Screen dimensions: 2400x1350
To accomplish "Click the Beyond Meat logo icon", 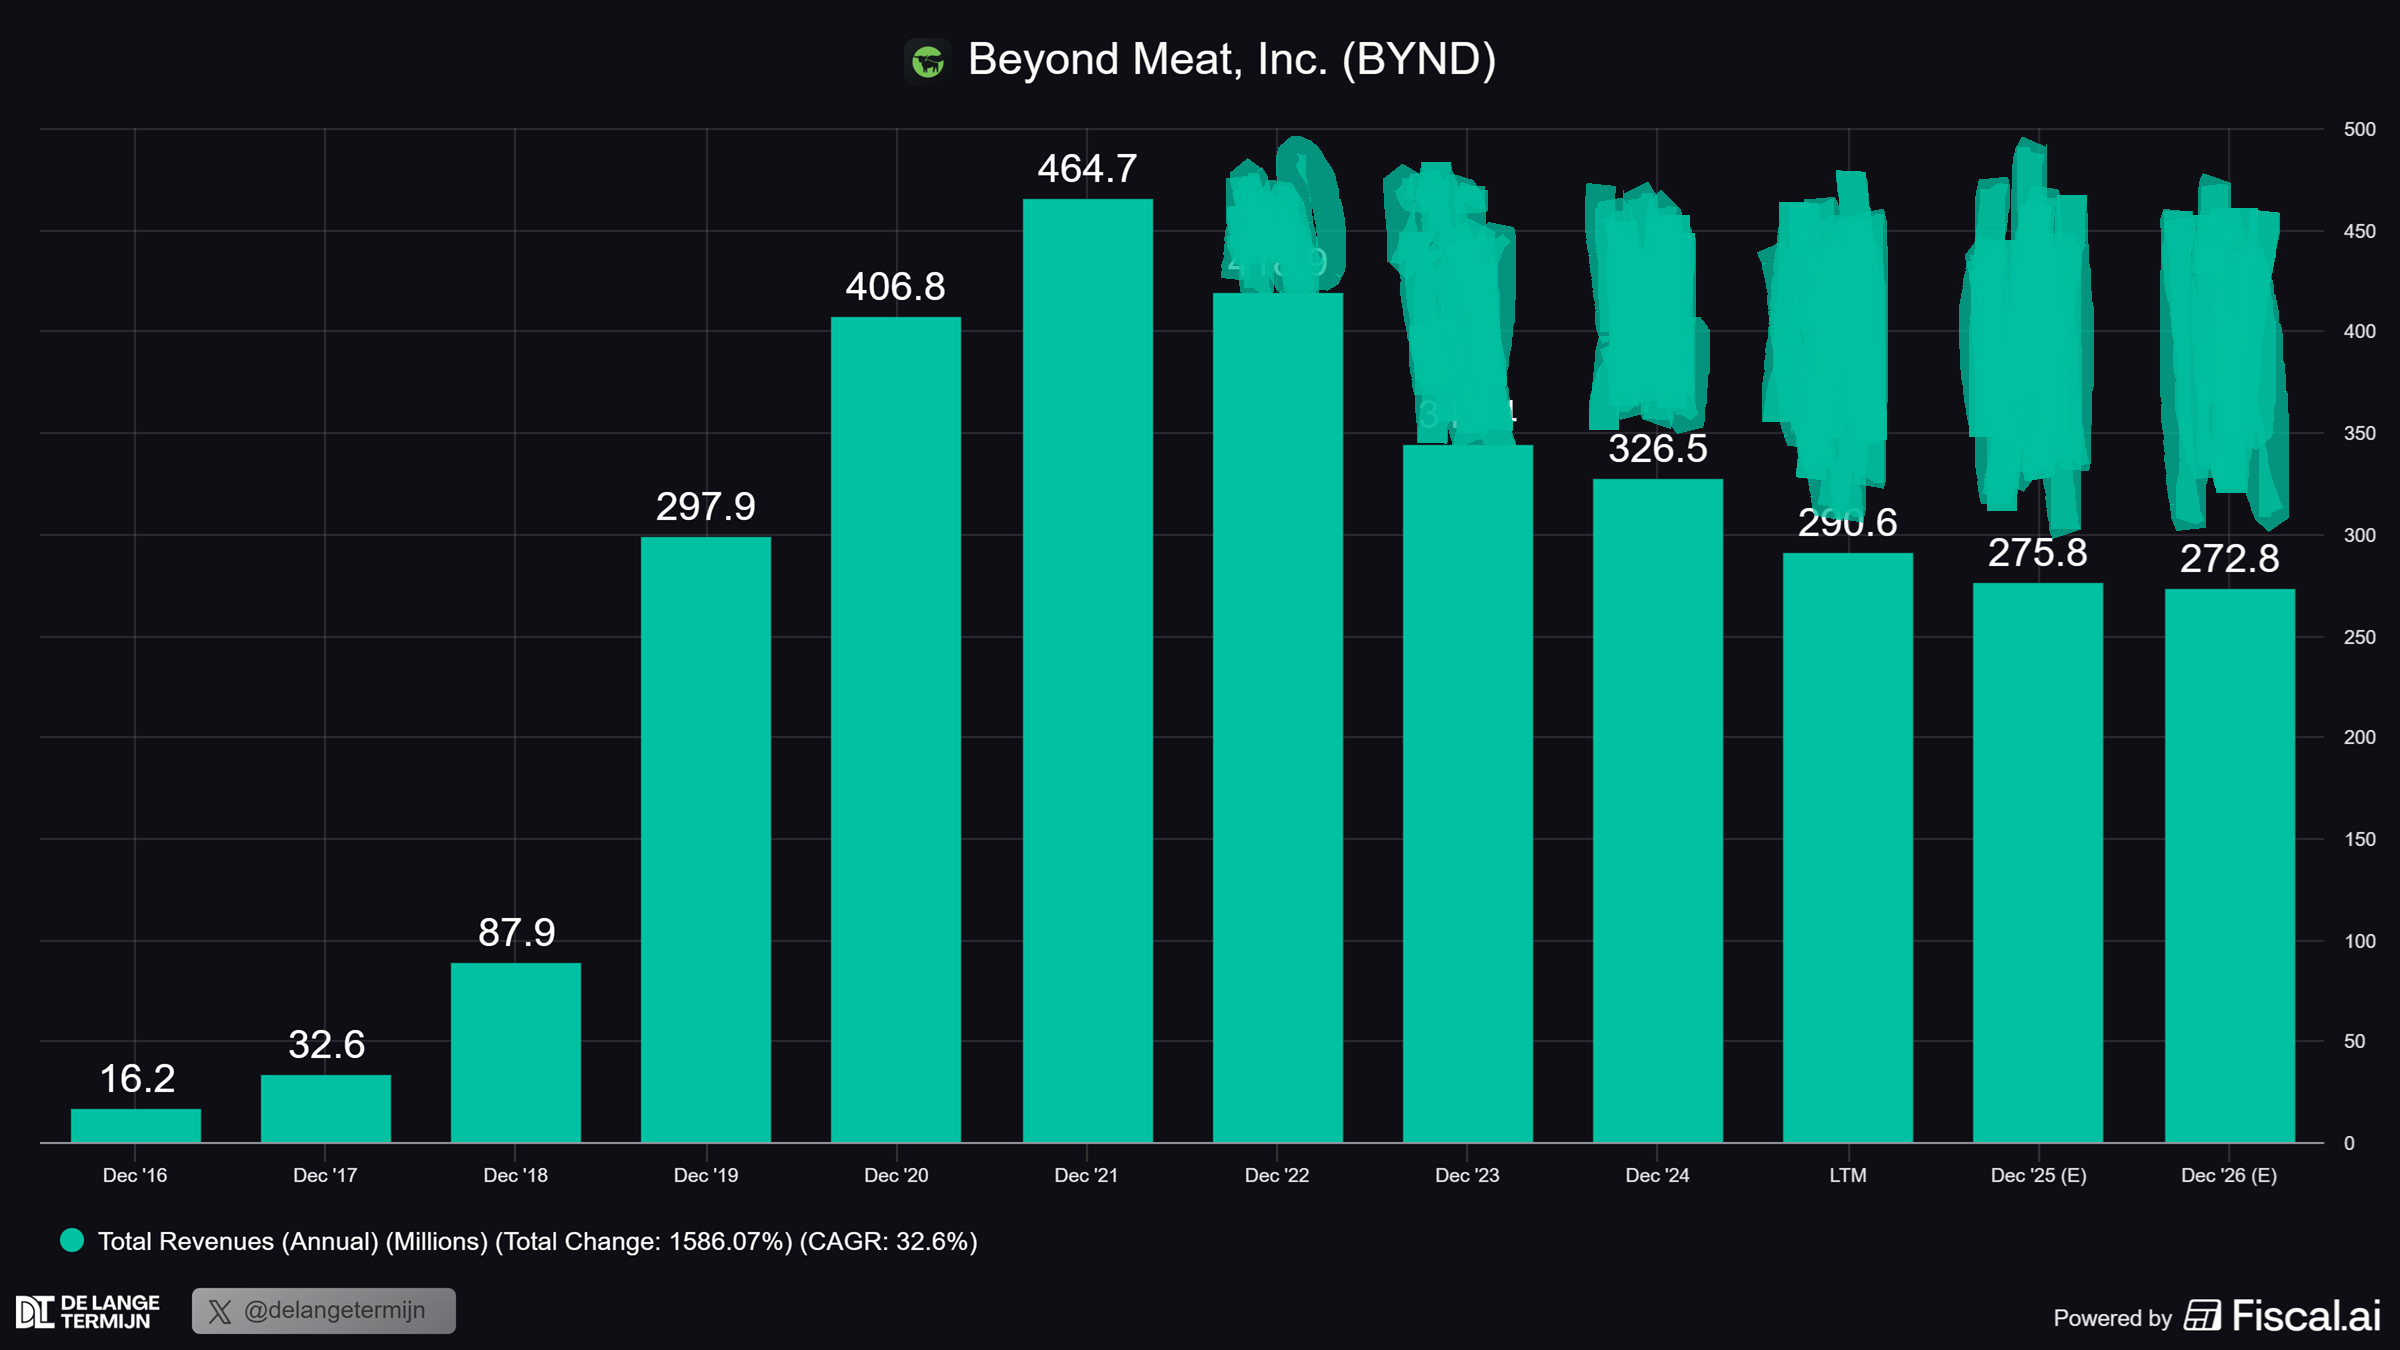I will [x=927, y=61].
